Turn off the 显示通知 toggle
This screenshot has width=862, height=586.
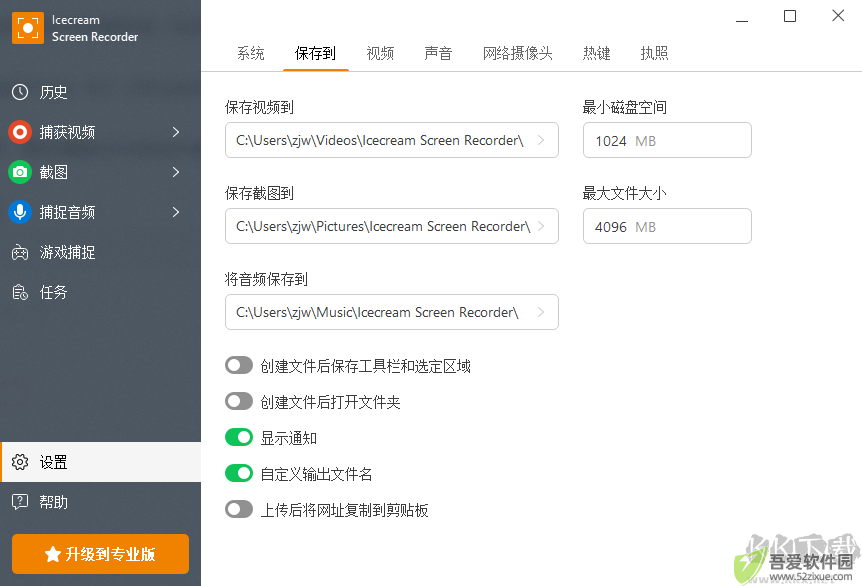pyautogui.click(x=239, y=438)
